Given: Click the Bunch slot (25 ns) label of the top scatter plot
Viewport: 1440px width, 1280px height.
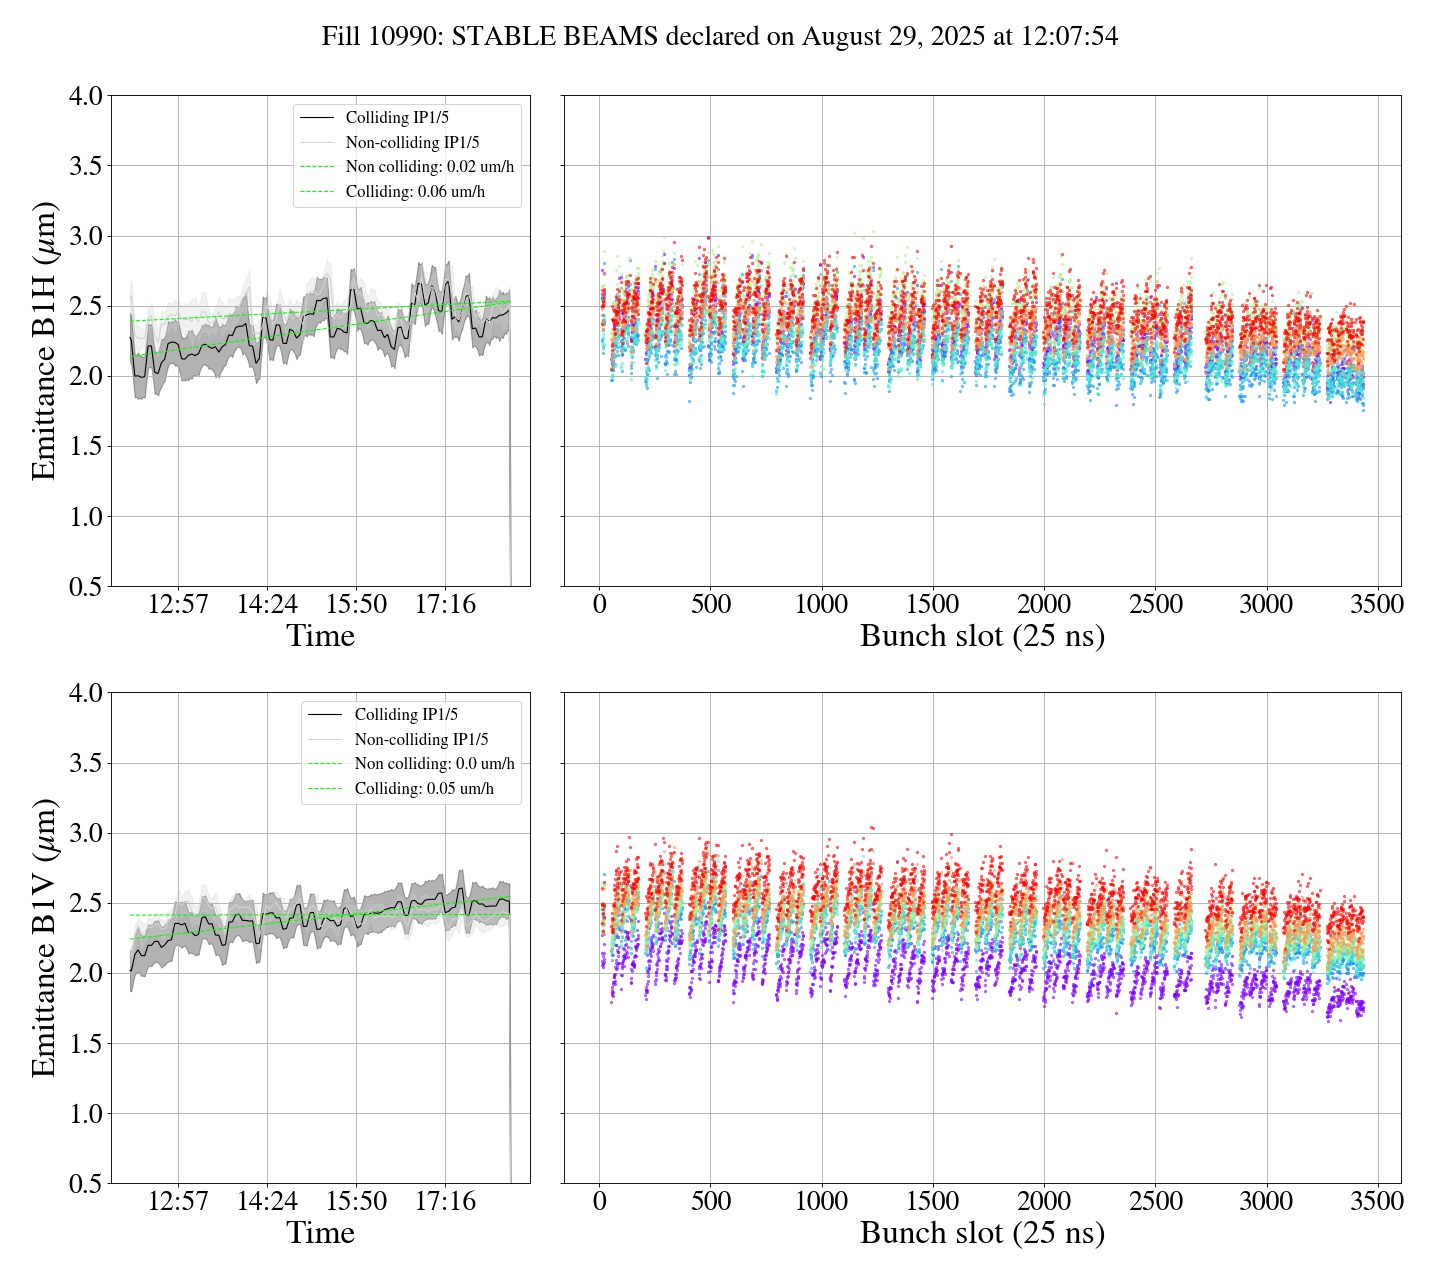Looking at the screenshot, I should tap(982, 636).
